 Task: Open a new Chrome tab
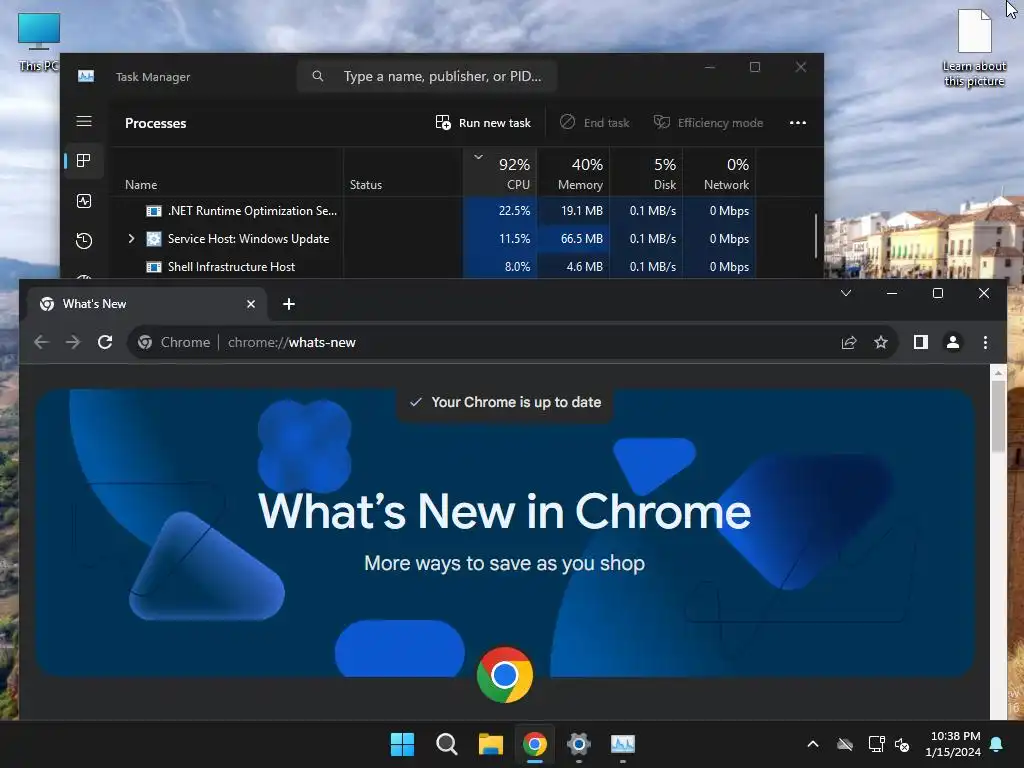click(289, 304)
